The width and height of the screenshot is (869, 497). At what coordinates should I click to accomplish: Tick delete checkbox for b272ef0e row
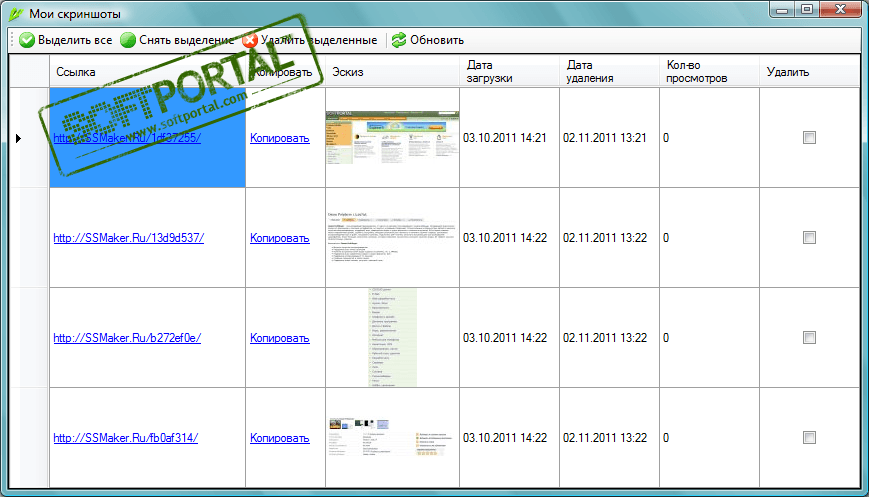(x=809, y=337)
